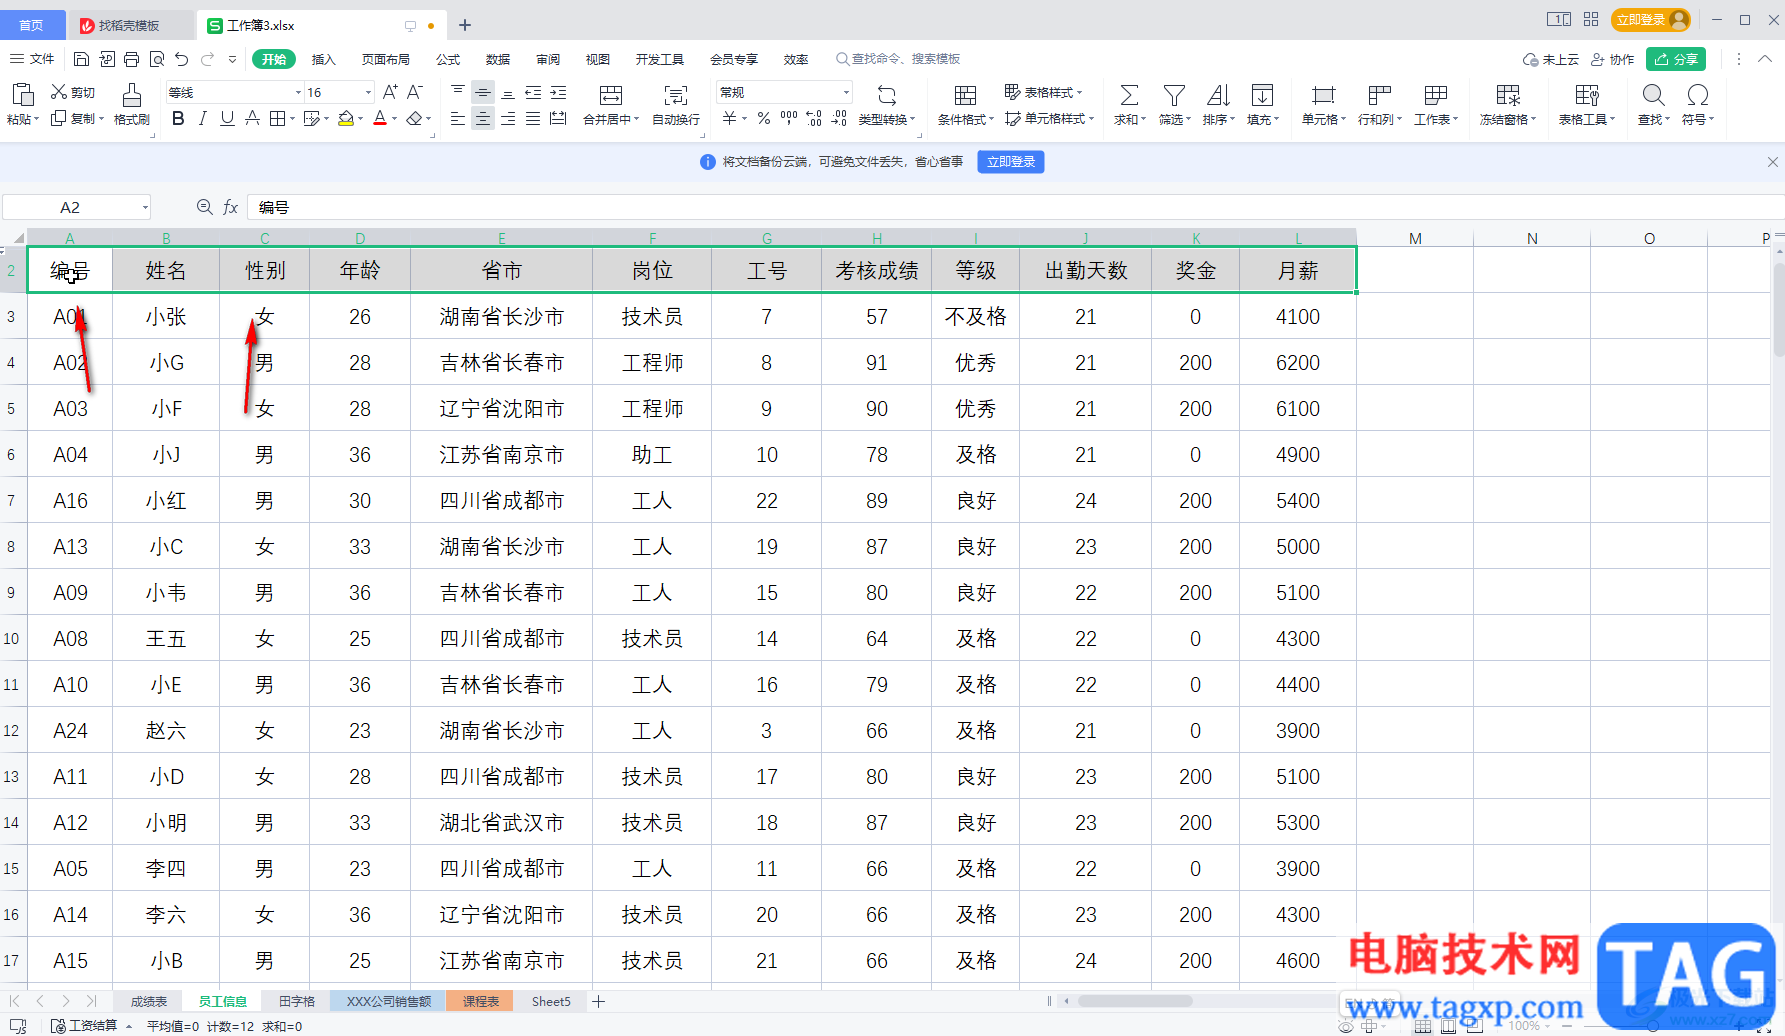Switch to the 成绩表 sheet tab
The width and height of the screenshot is (1785, 1036).
(x=149, y=1001)
